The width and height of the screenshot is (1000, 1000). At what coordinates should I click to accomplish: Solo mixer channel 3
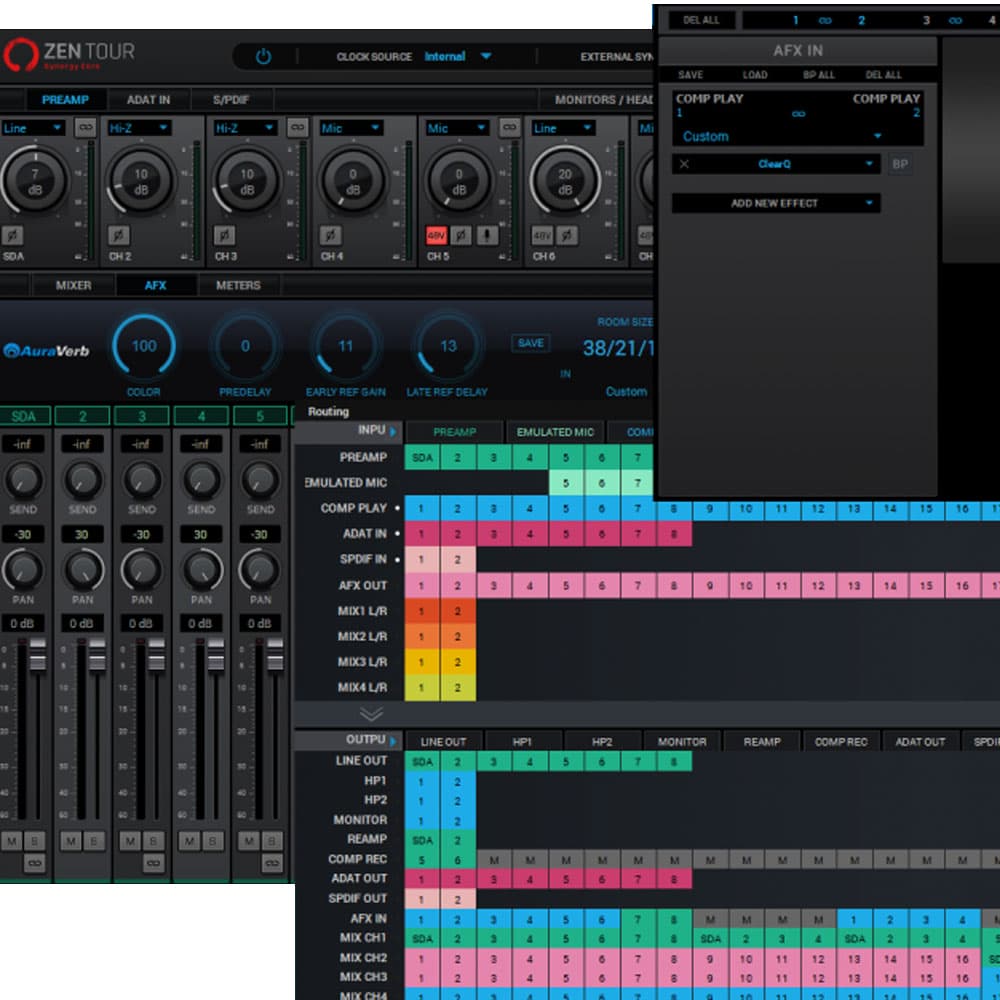[153, 841]
